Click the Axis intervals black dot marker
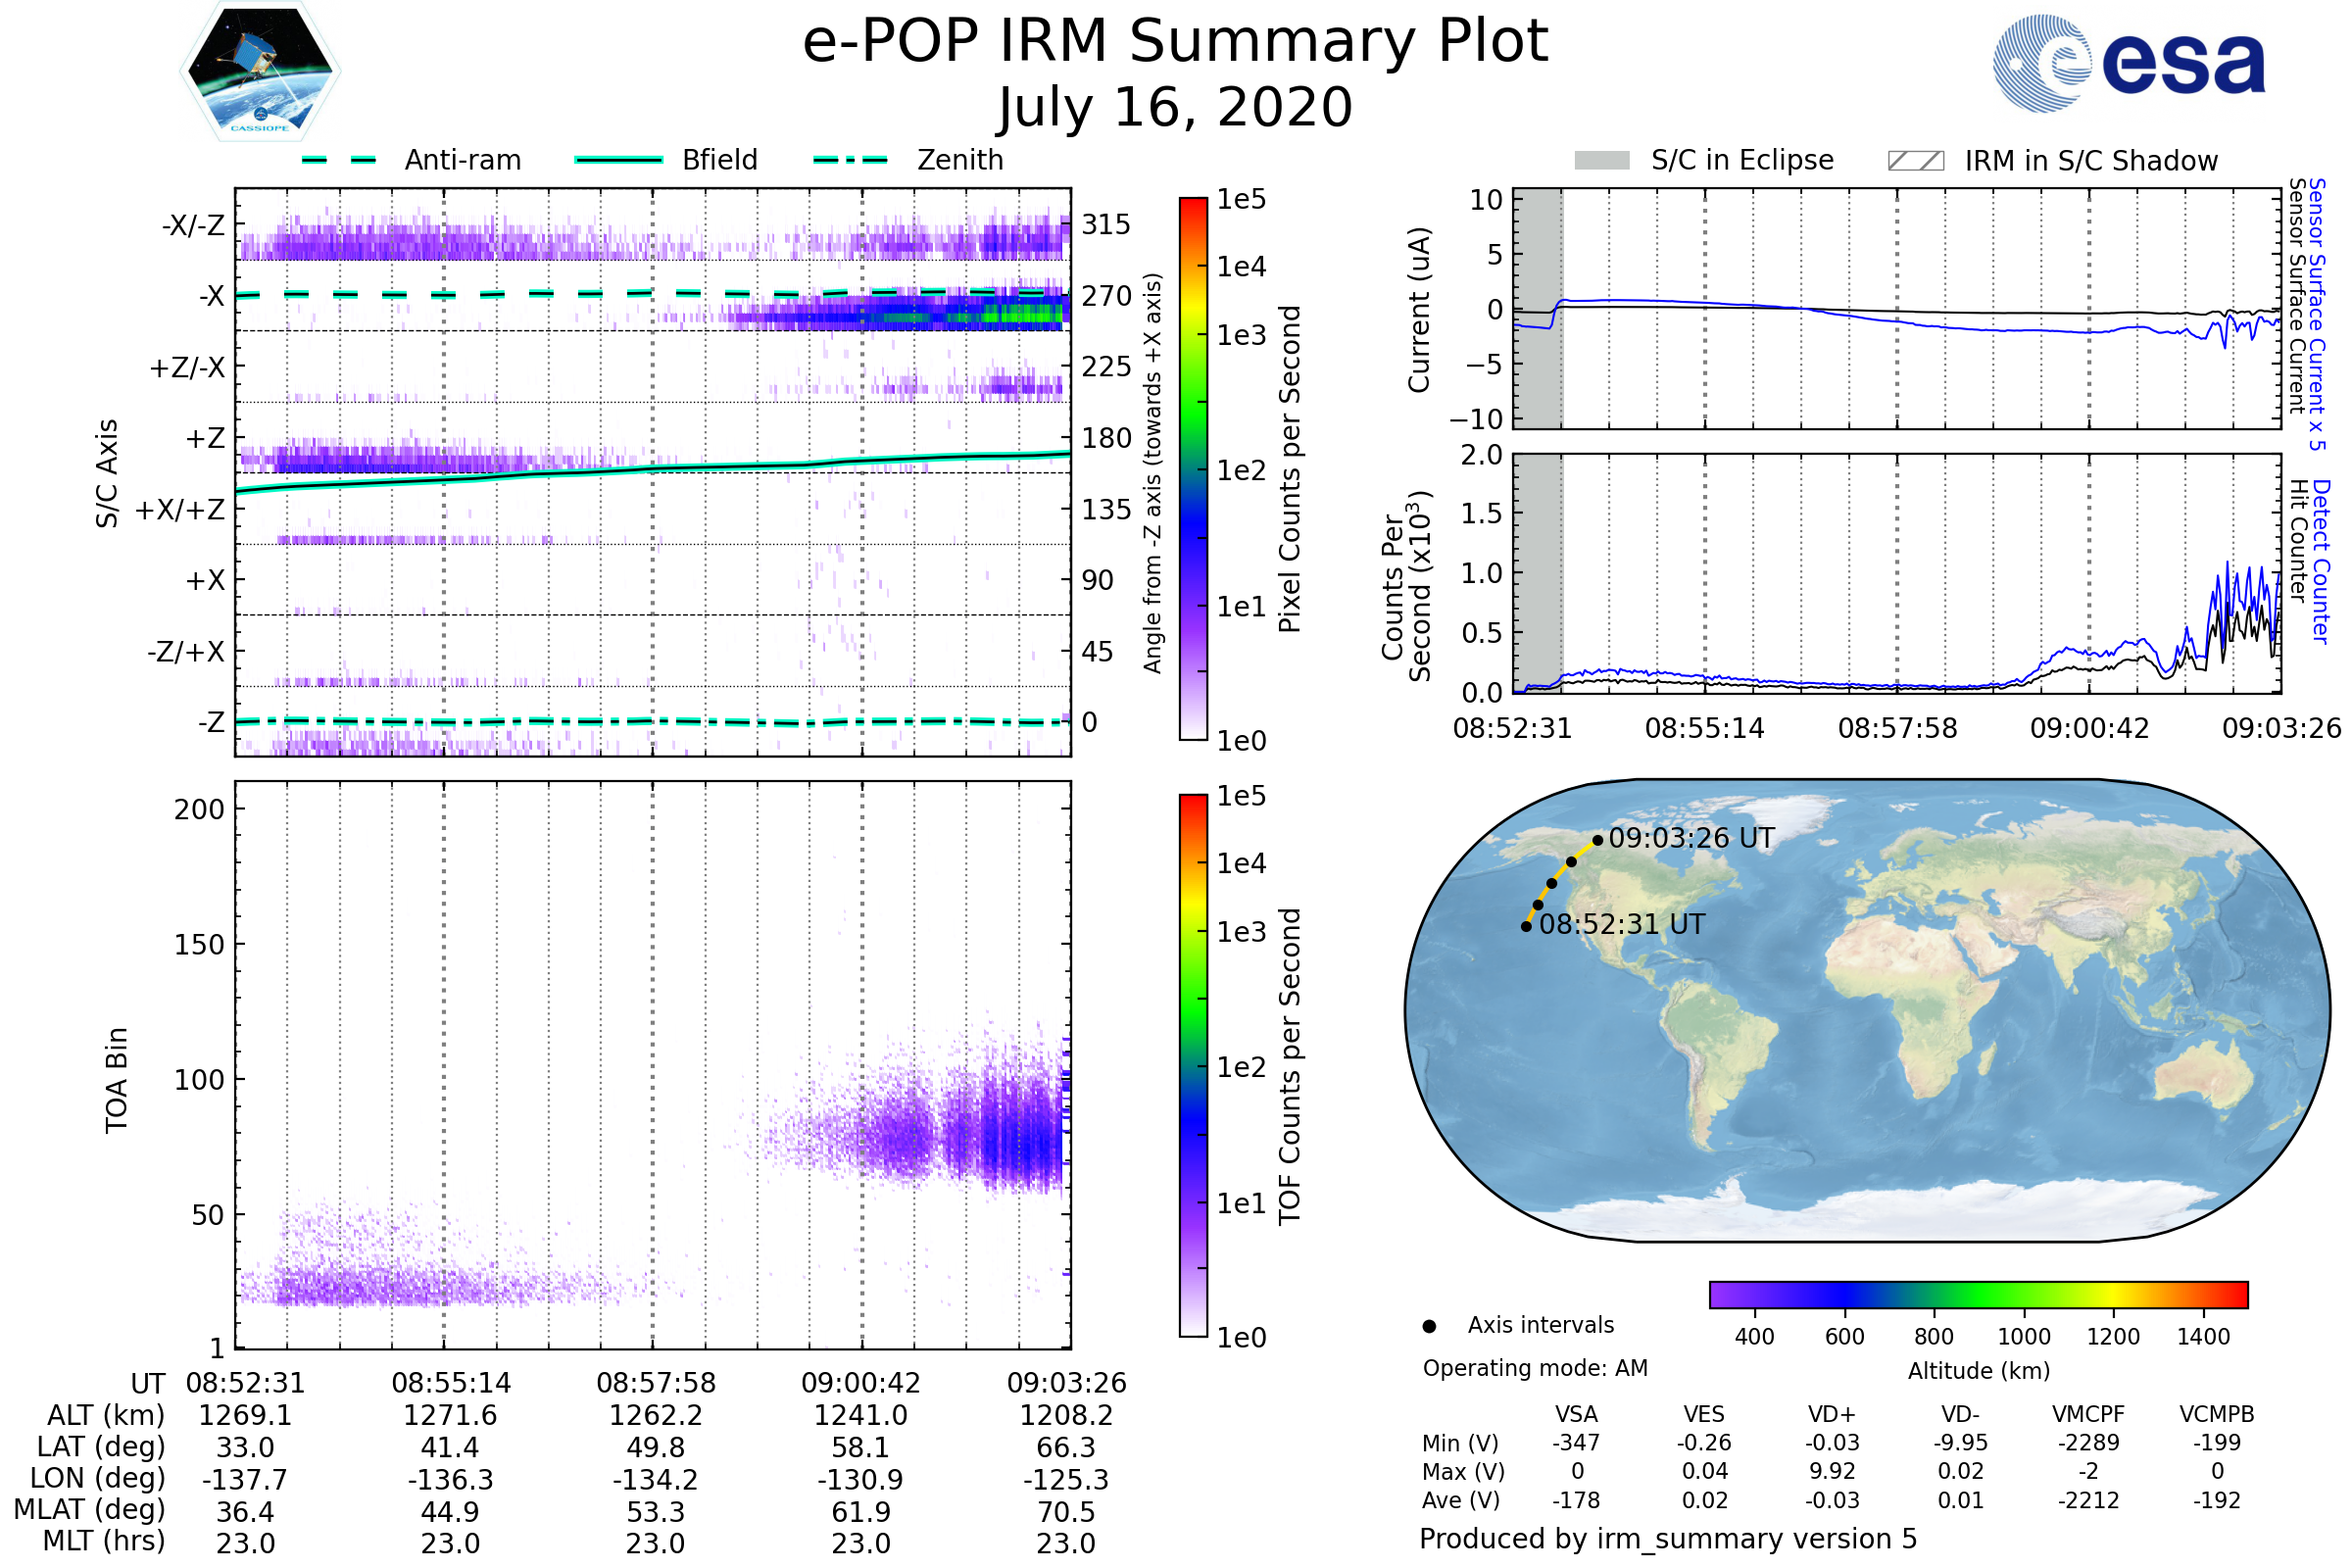Viewport: 2352px width, 1568px height. click(1429, 1326)
